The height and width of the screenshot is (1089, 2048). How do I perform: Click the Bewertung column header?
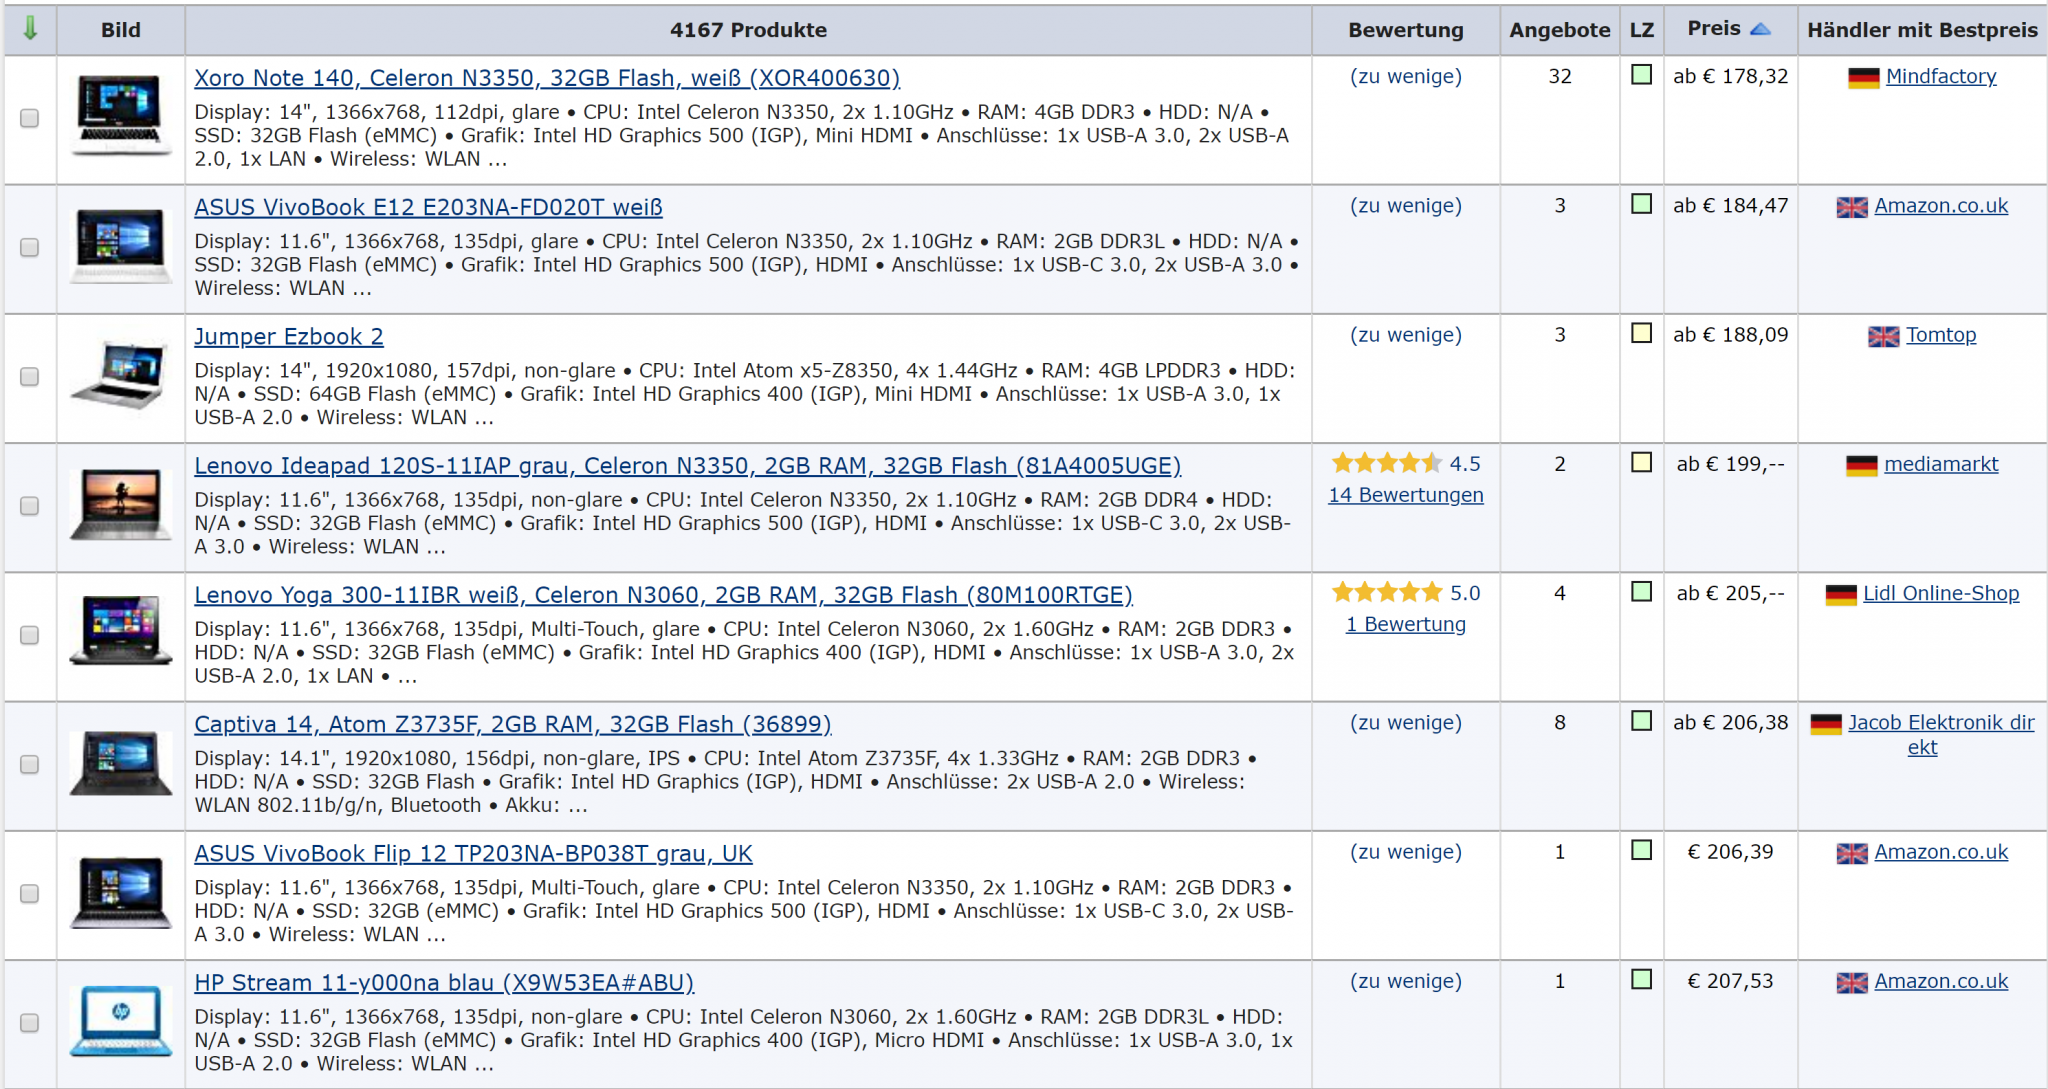(x=1405, y=30)
